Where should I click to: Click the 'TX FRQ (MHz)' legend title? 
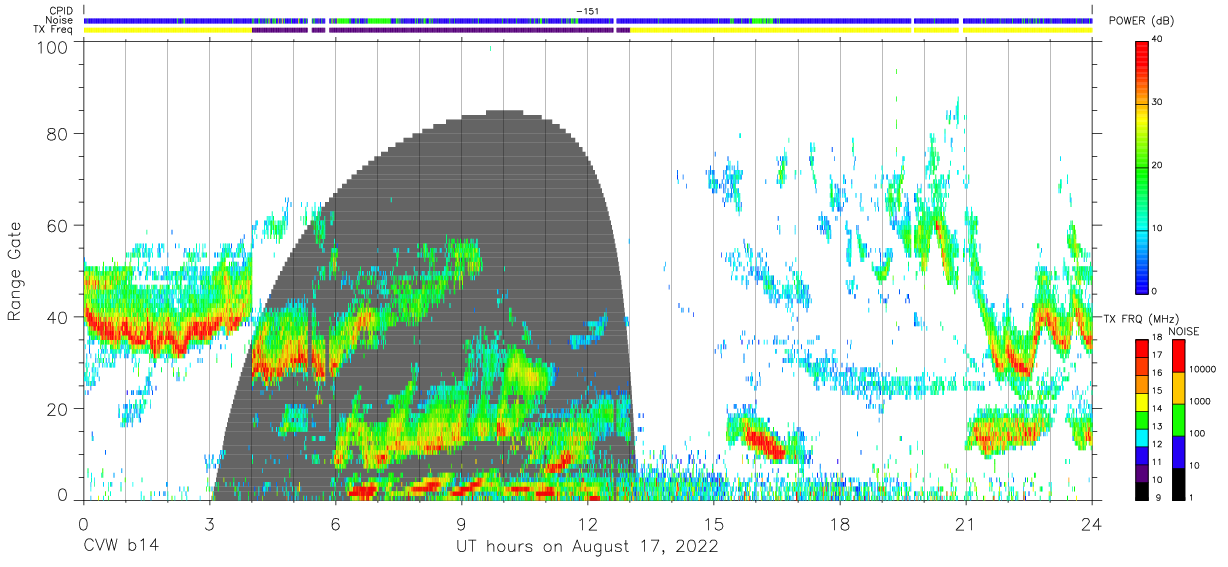[x=1139, y=318]
